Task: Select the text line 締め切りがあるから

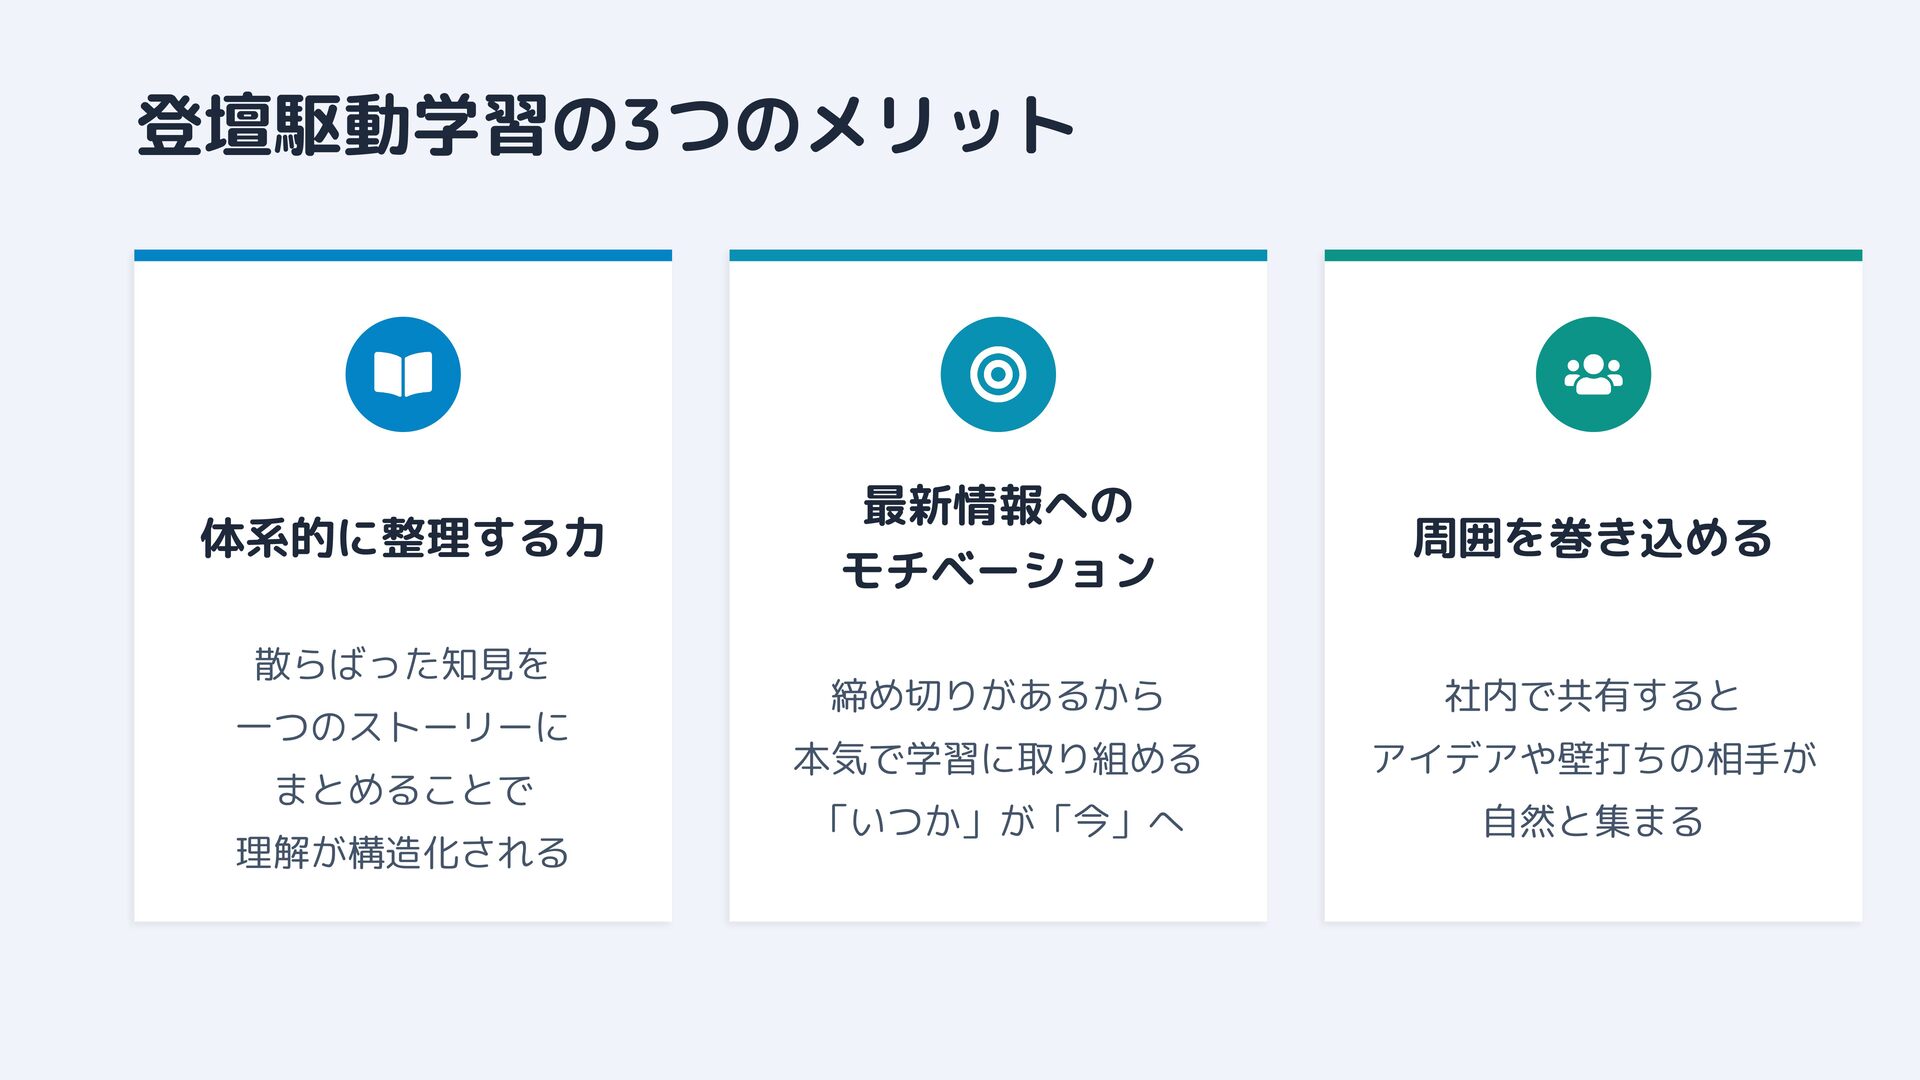Action: coord(998,695)
